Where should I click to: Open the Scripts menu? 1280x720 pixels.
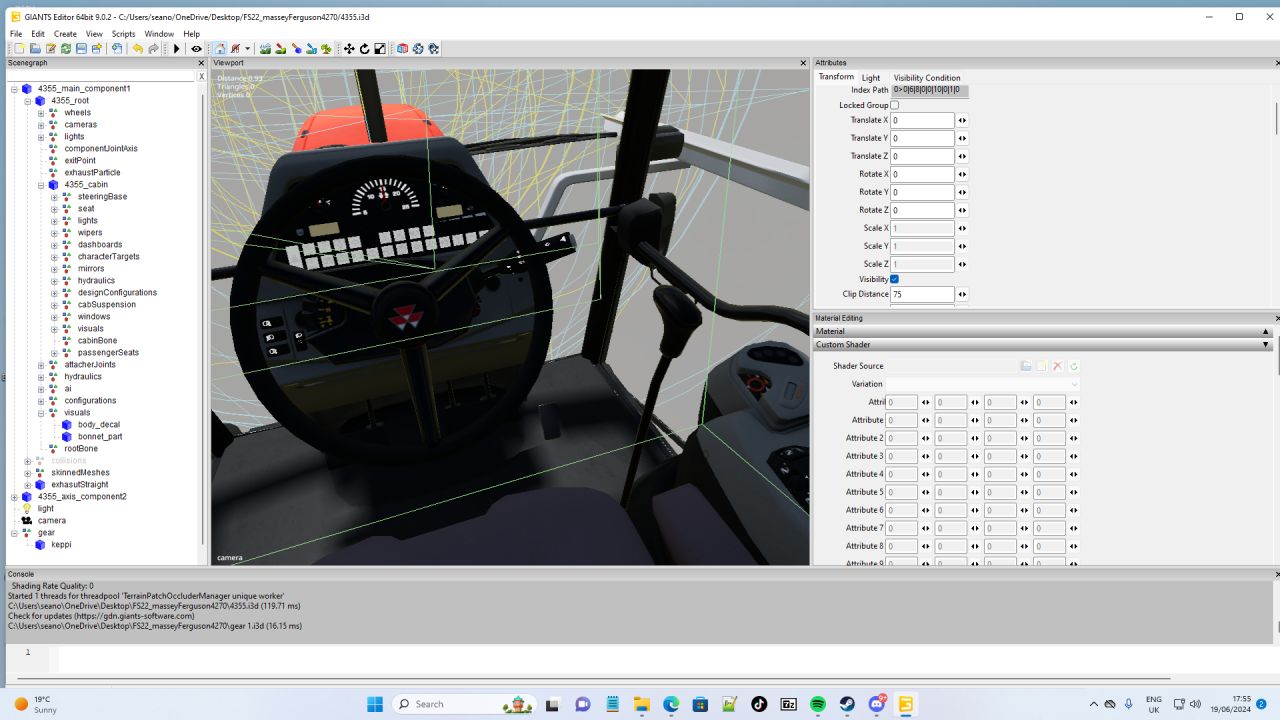click(x=123, y=34)
